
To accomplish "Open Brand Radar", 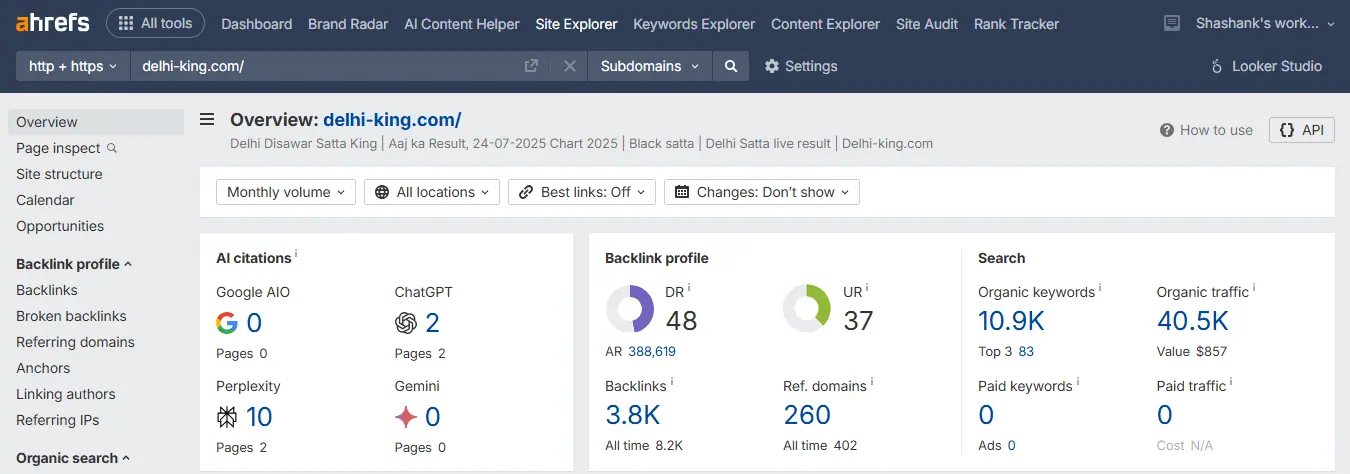I will click(x=348, y=24).
